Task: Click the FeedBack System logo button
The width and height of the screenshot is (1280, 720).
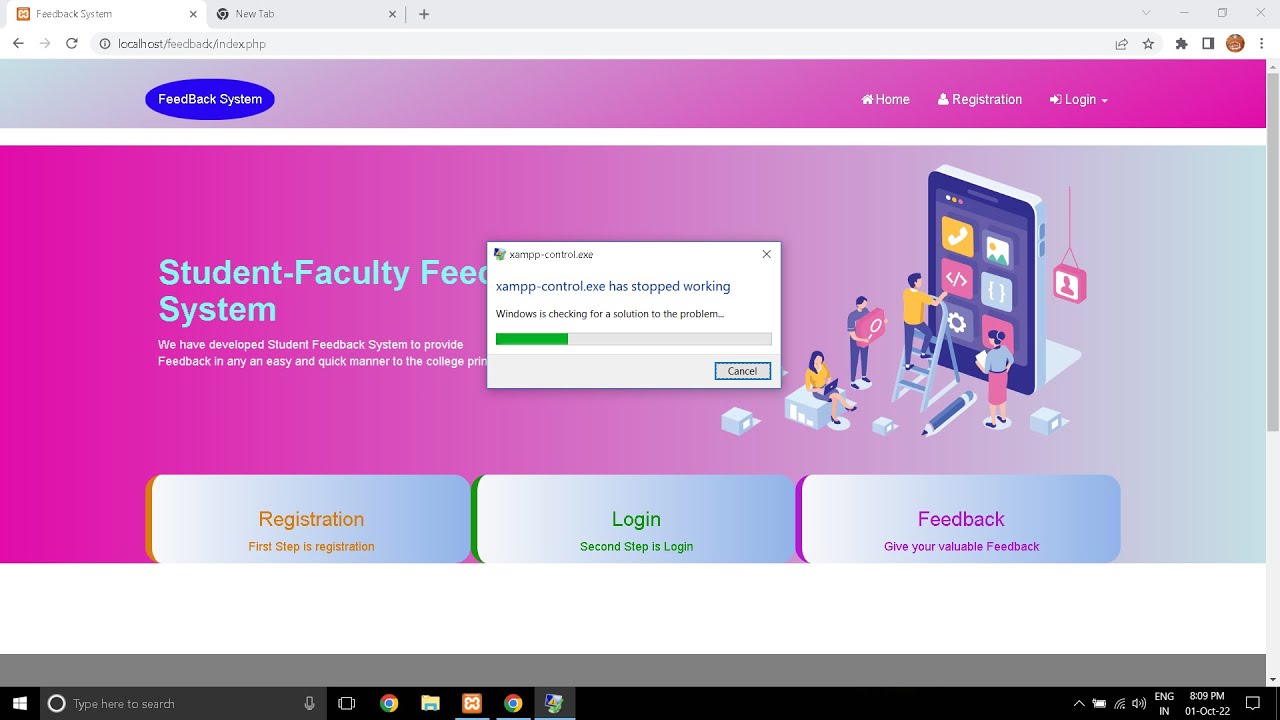Action: pyautogui.click(x=210, y=99)
